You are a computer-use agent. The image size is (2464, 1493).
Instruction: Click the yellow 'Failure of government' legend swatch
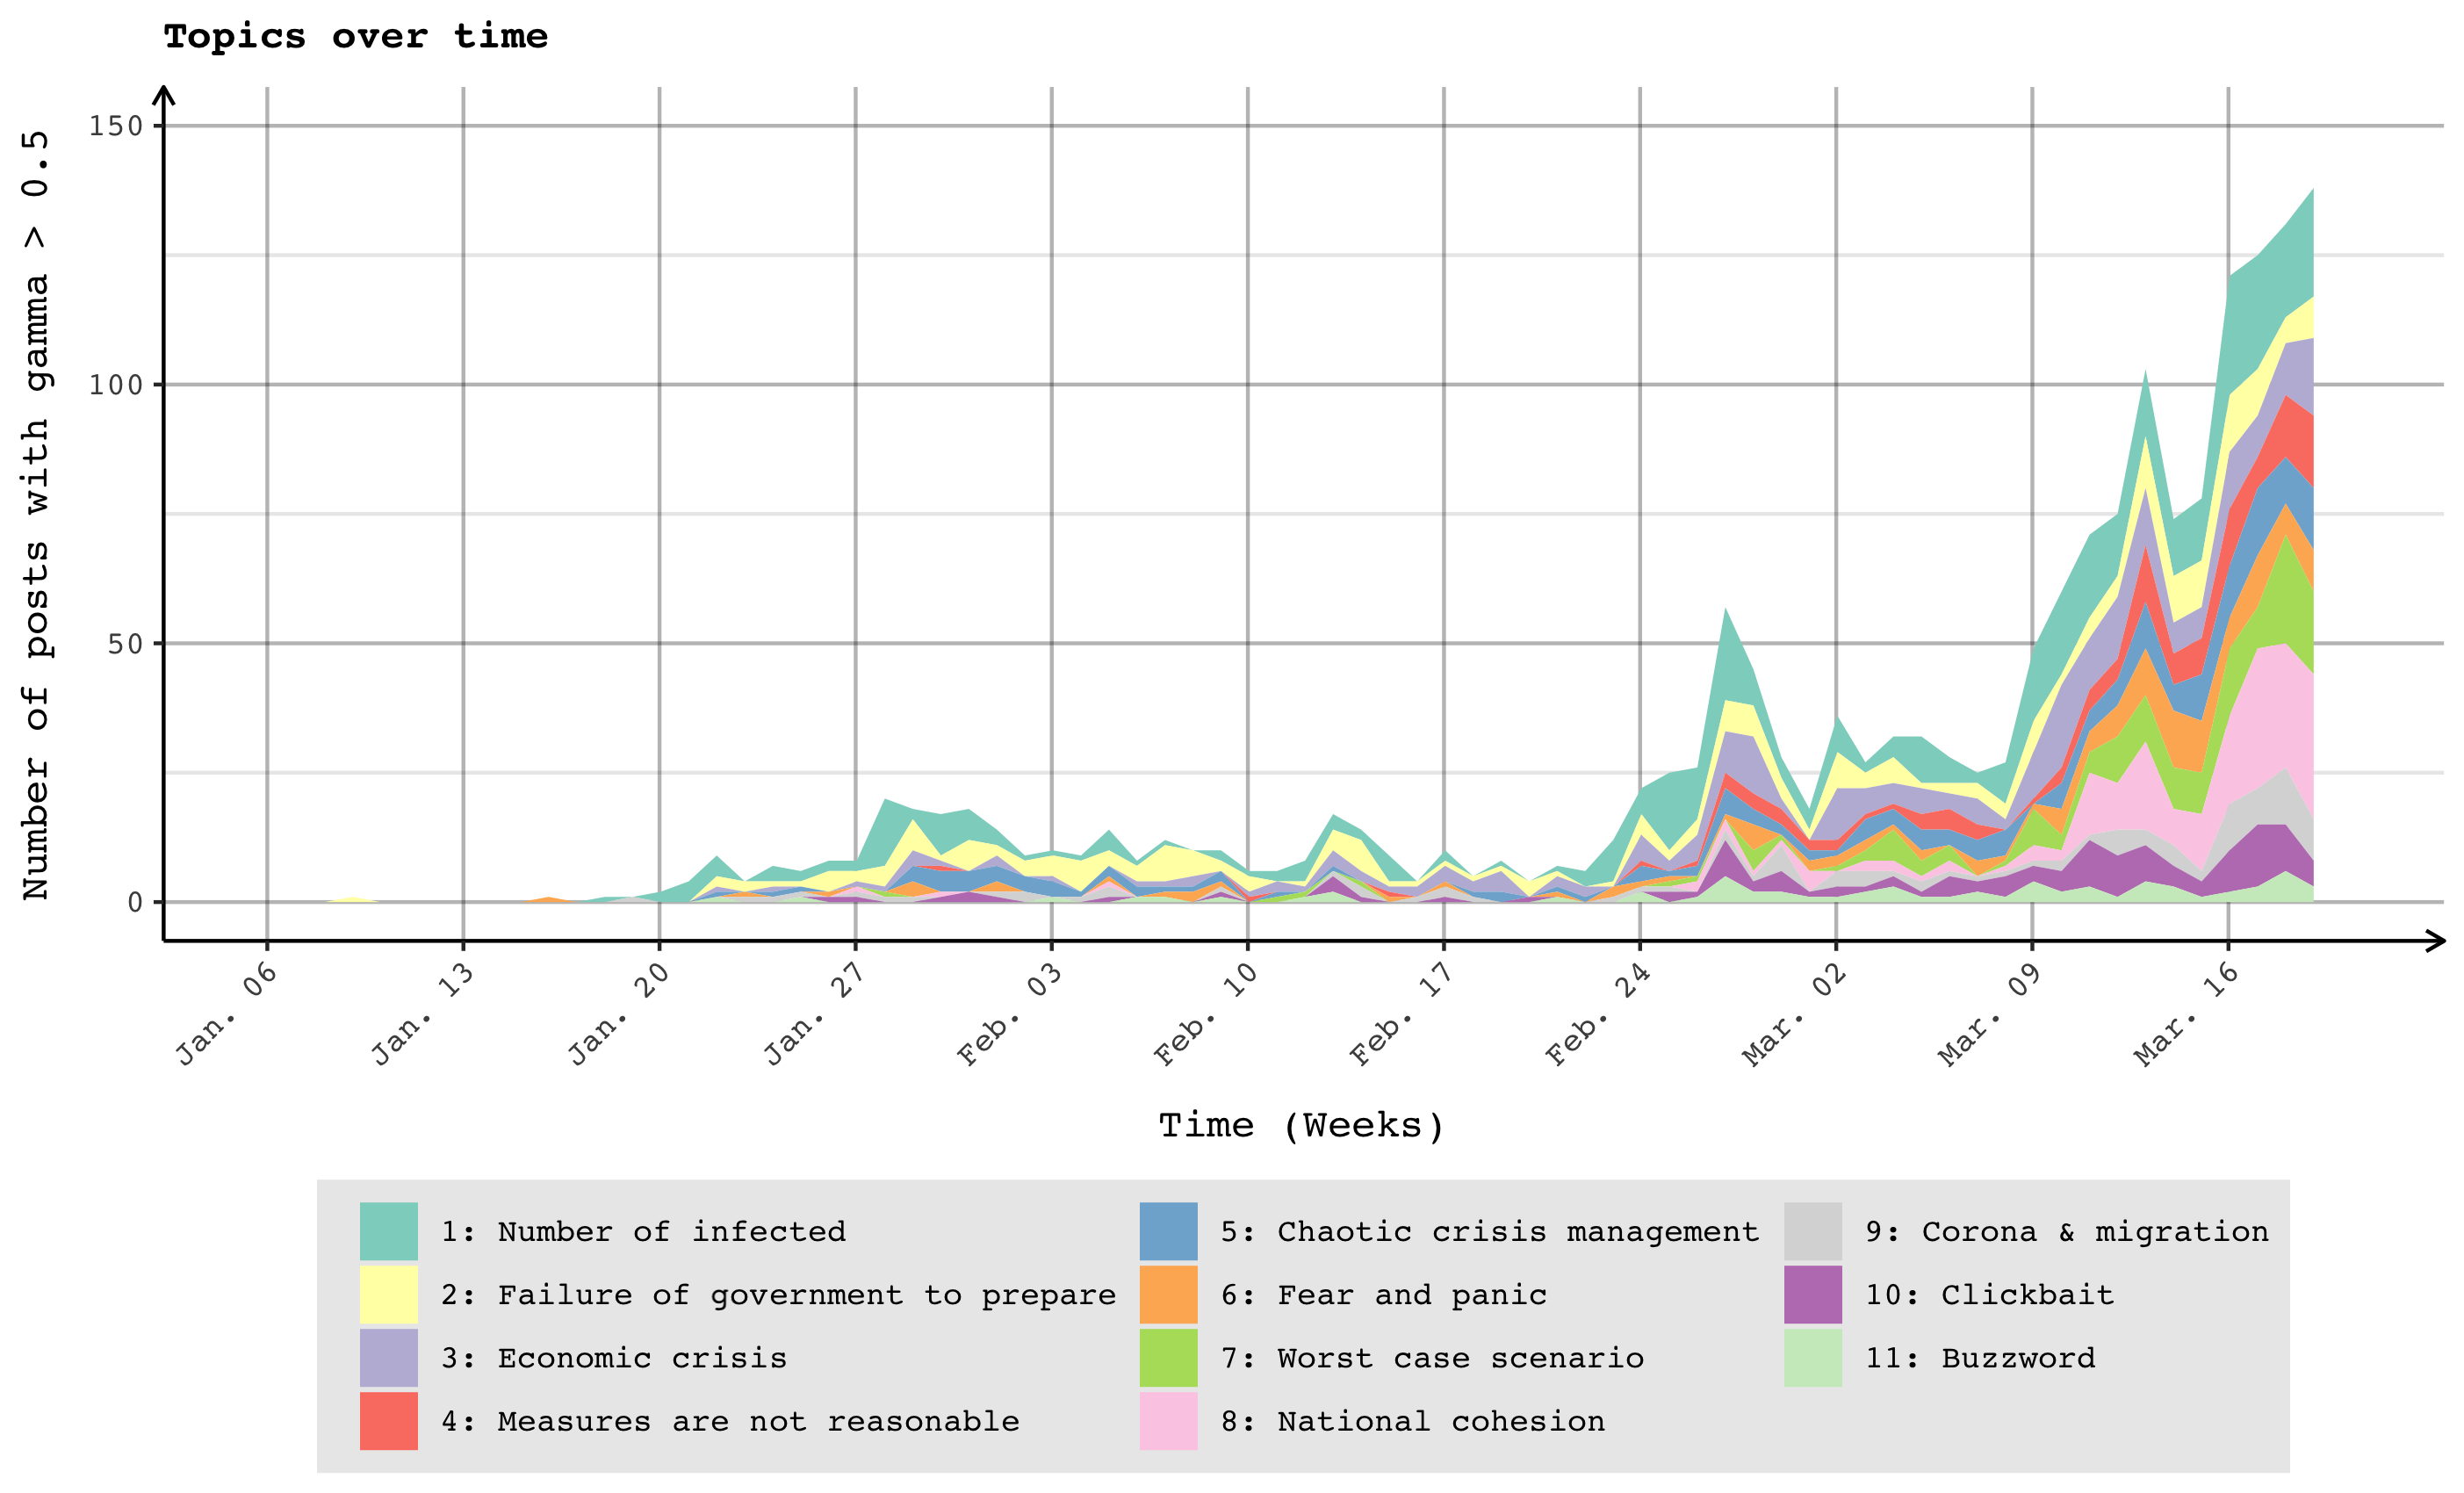click(x=388, y=1295)
